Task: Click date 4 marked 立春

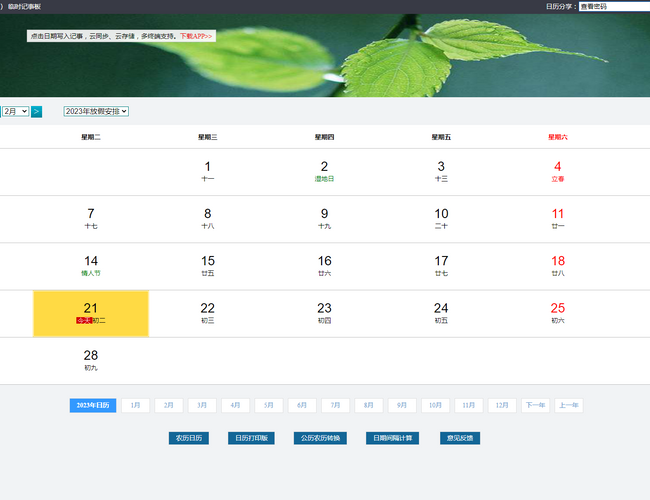Action: [558, 172]
